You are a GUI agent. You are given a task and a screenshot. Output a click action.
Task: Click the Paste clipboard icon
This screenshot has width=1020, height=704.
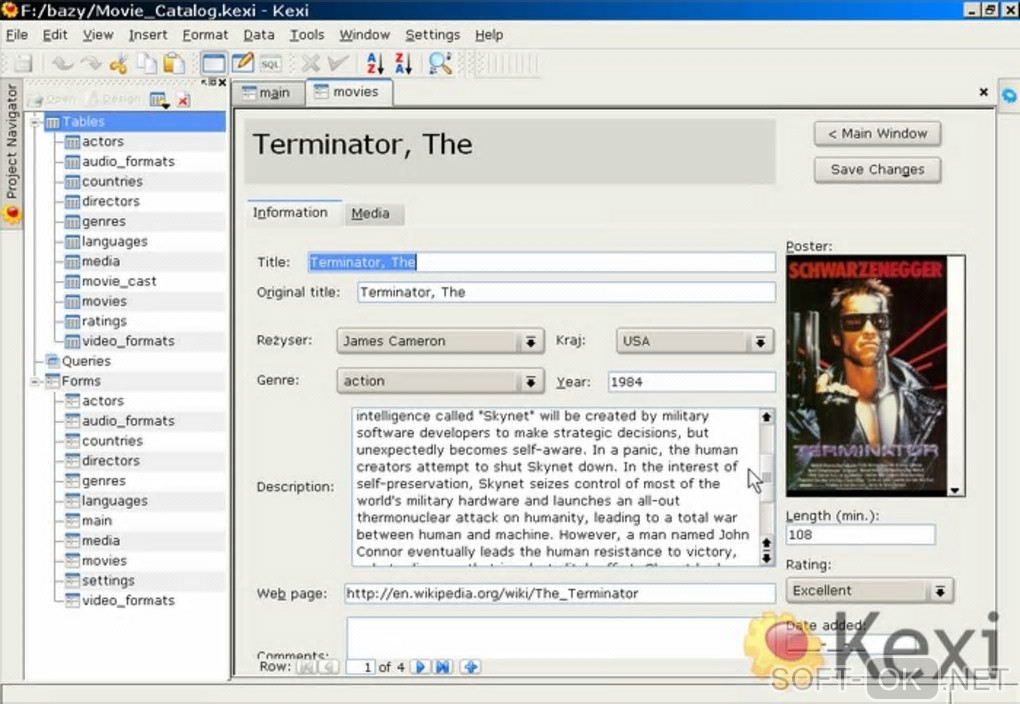click(174, 64)
